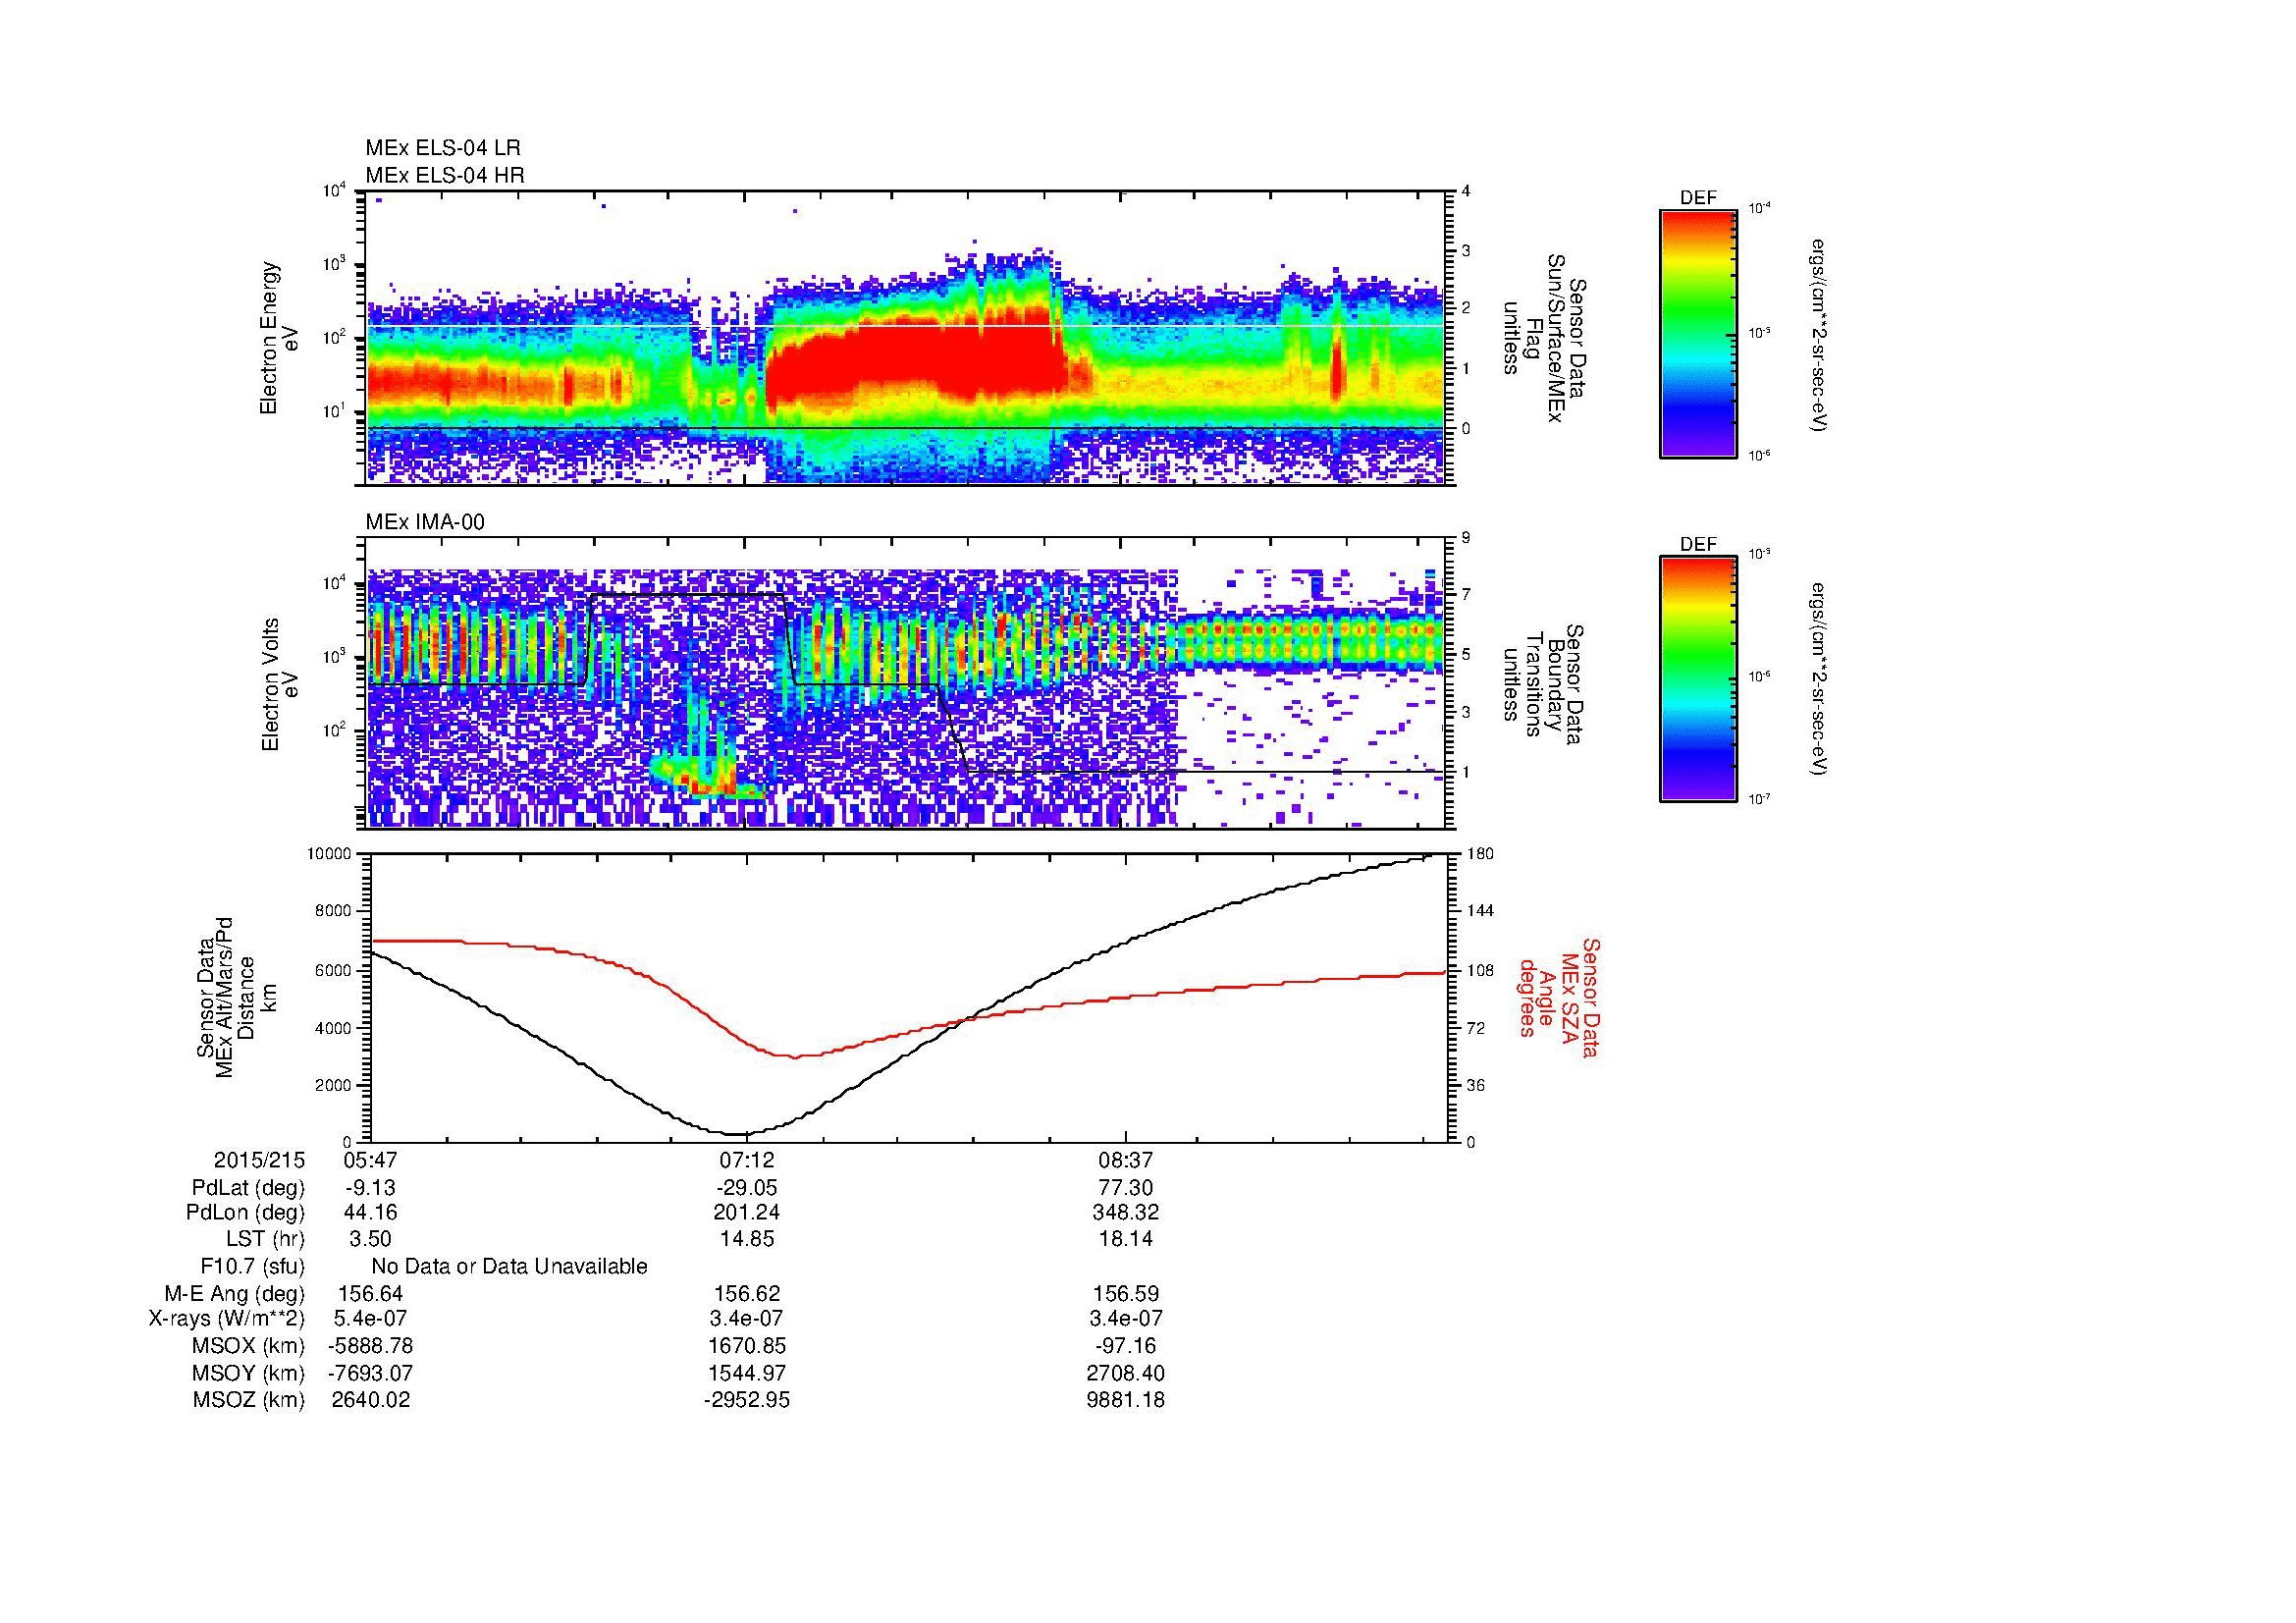The width and height of the screenshot is (2296, 1623).
Task: Click LST value 14.85
Action: [x=747, y=1239]
